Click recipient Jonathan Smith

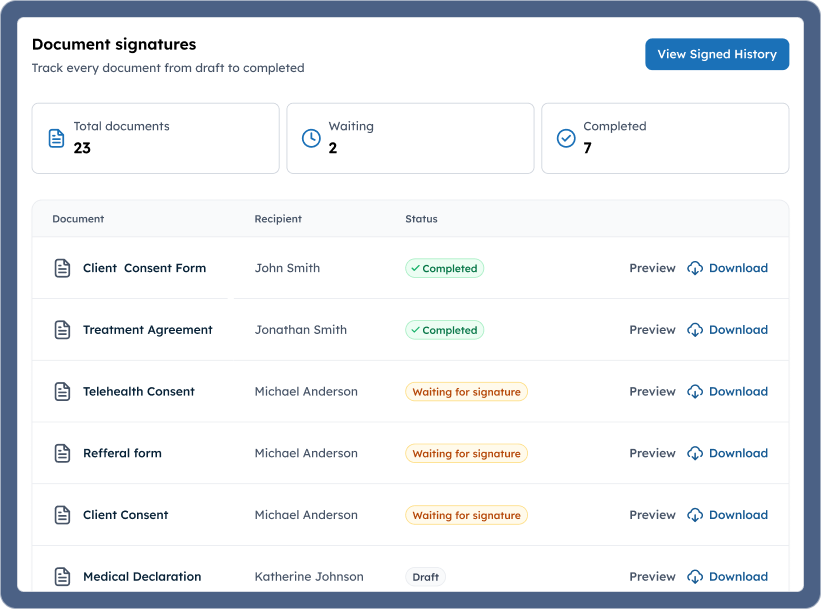click(301, 330)
